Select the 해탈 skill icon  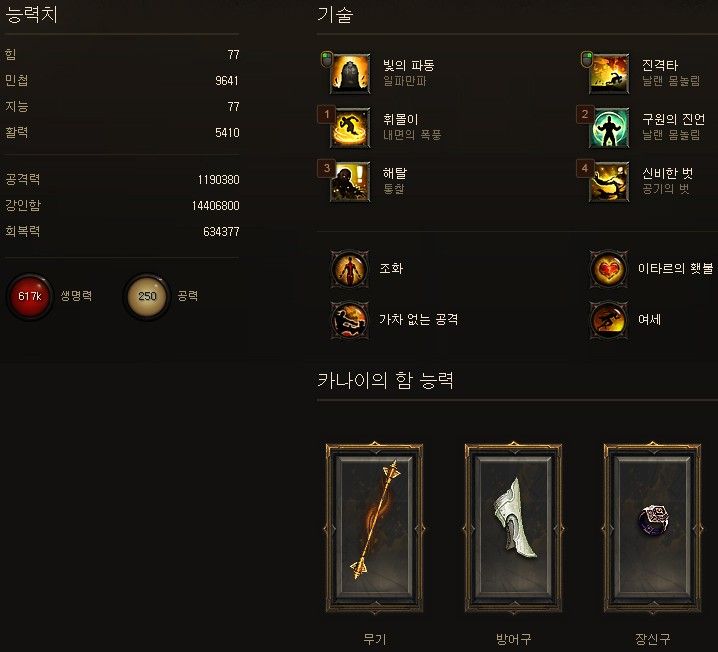click(x=350, y=182)
